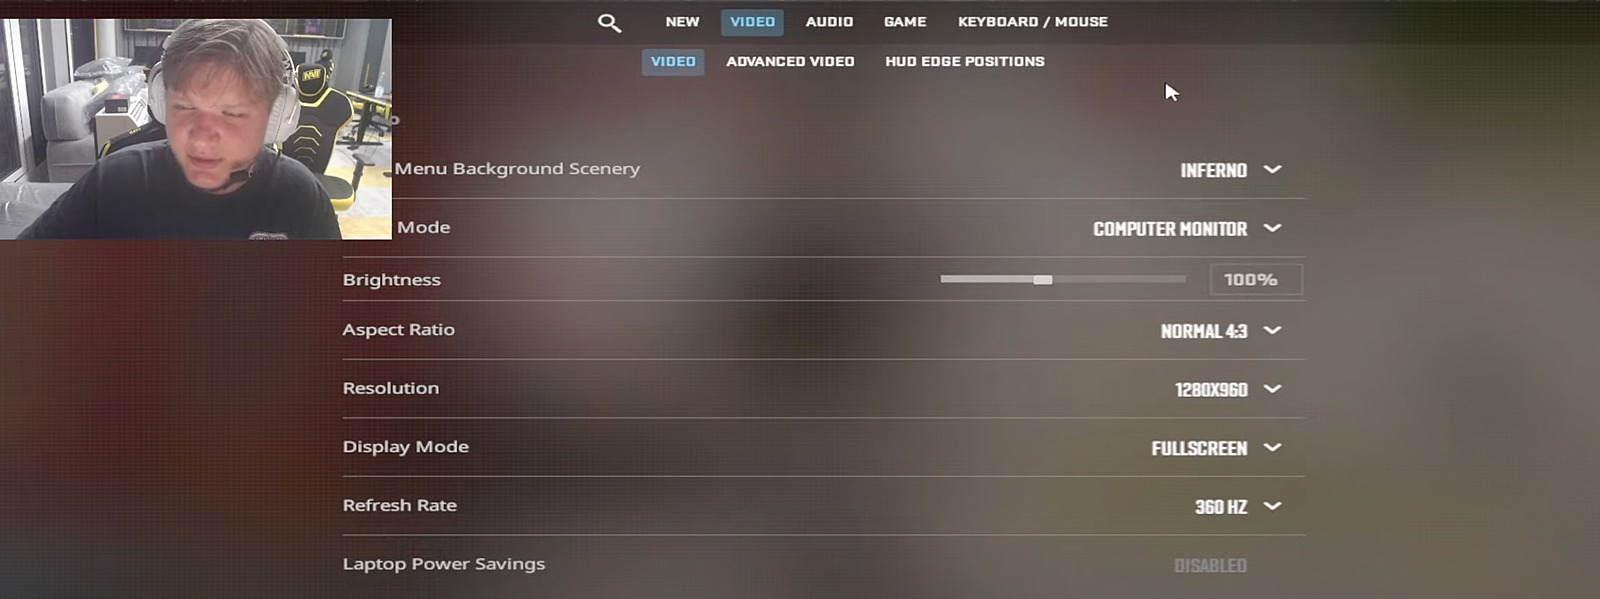Viewport: 1600px width, 599px height.
Task: Click the FULLSCREEN display mode value
Action: (1199, 449)
